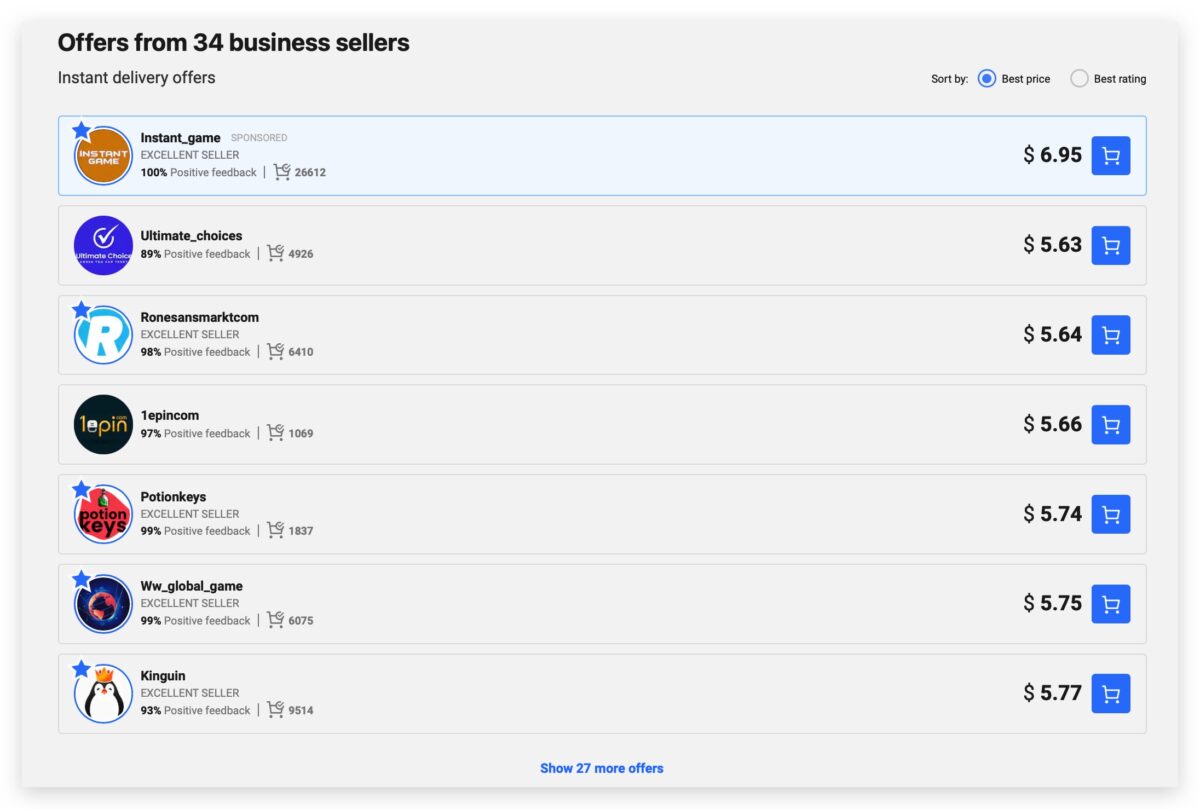Viewport: 1200px width, 809px height.
Task: Open Kinguin penguin seller logo
Action: (103, 694)
